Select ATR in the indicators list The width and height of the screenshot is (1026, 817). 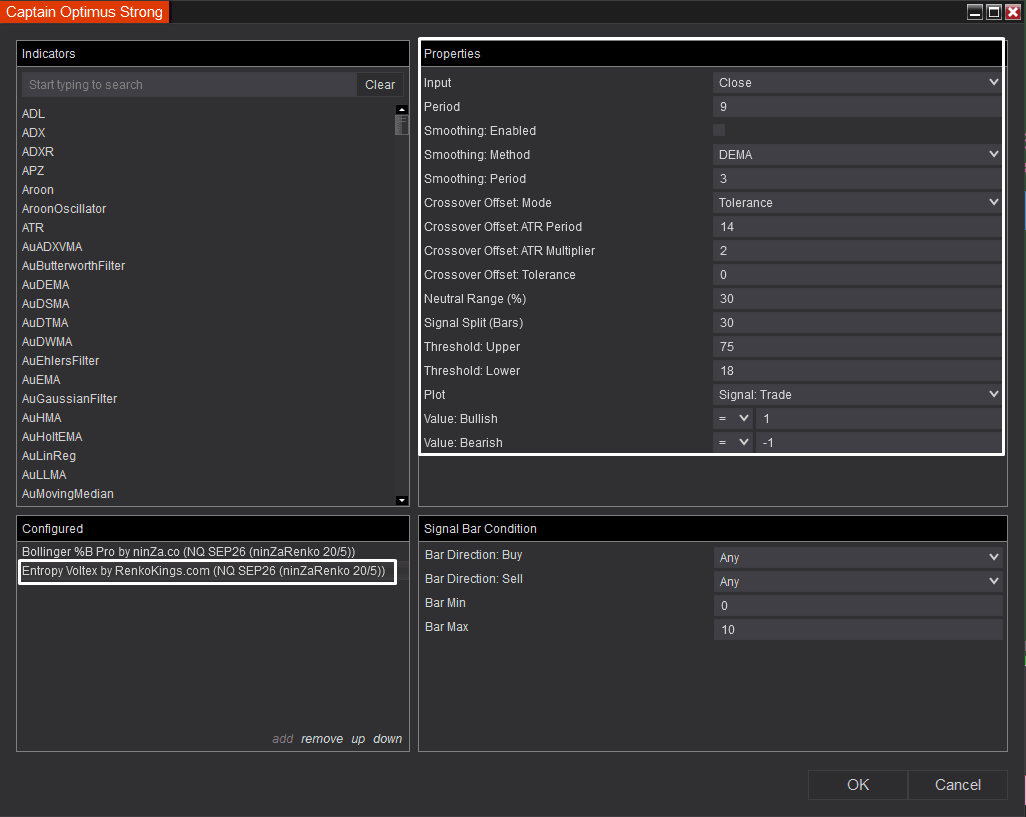[x=33, y=228]
